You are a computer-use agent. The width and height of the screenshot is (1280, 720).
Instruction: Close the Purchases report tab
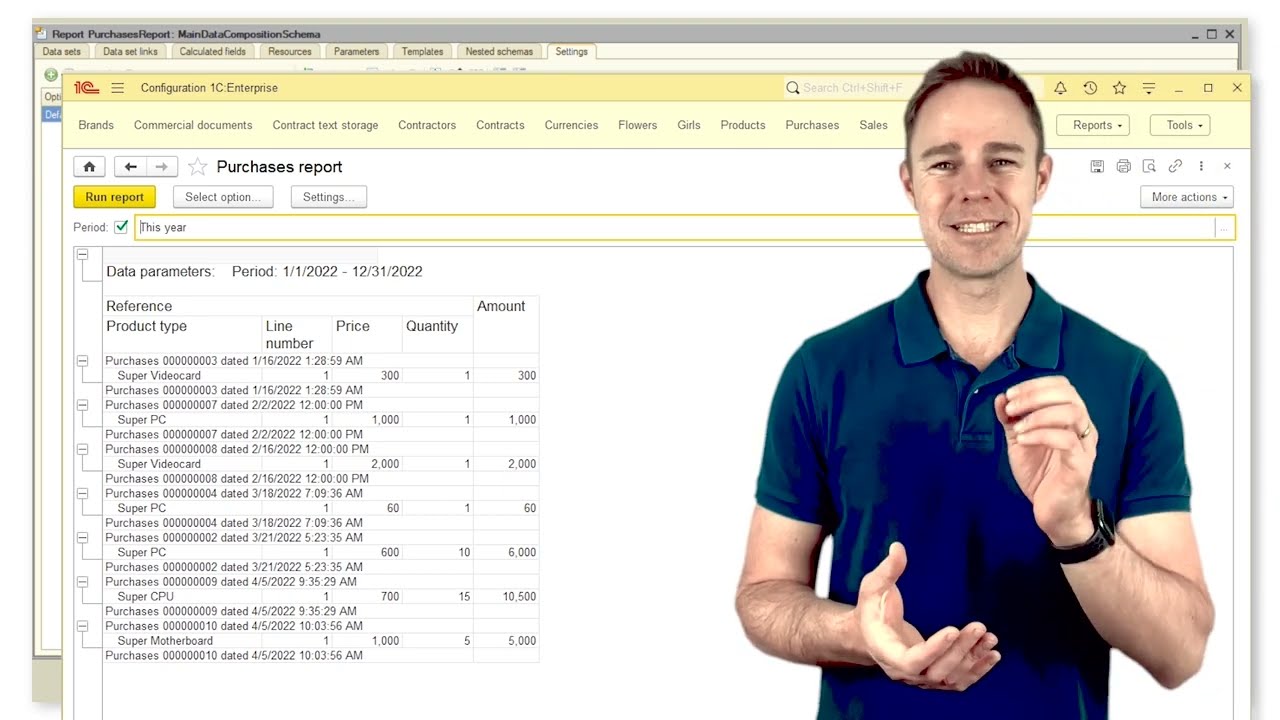[x=1227, y=166]
